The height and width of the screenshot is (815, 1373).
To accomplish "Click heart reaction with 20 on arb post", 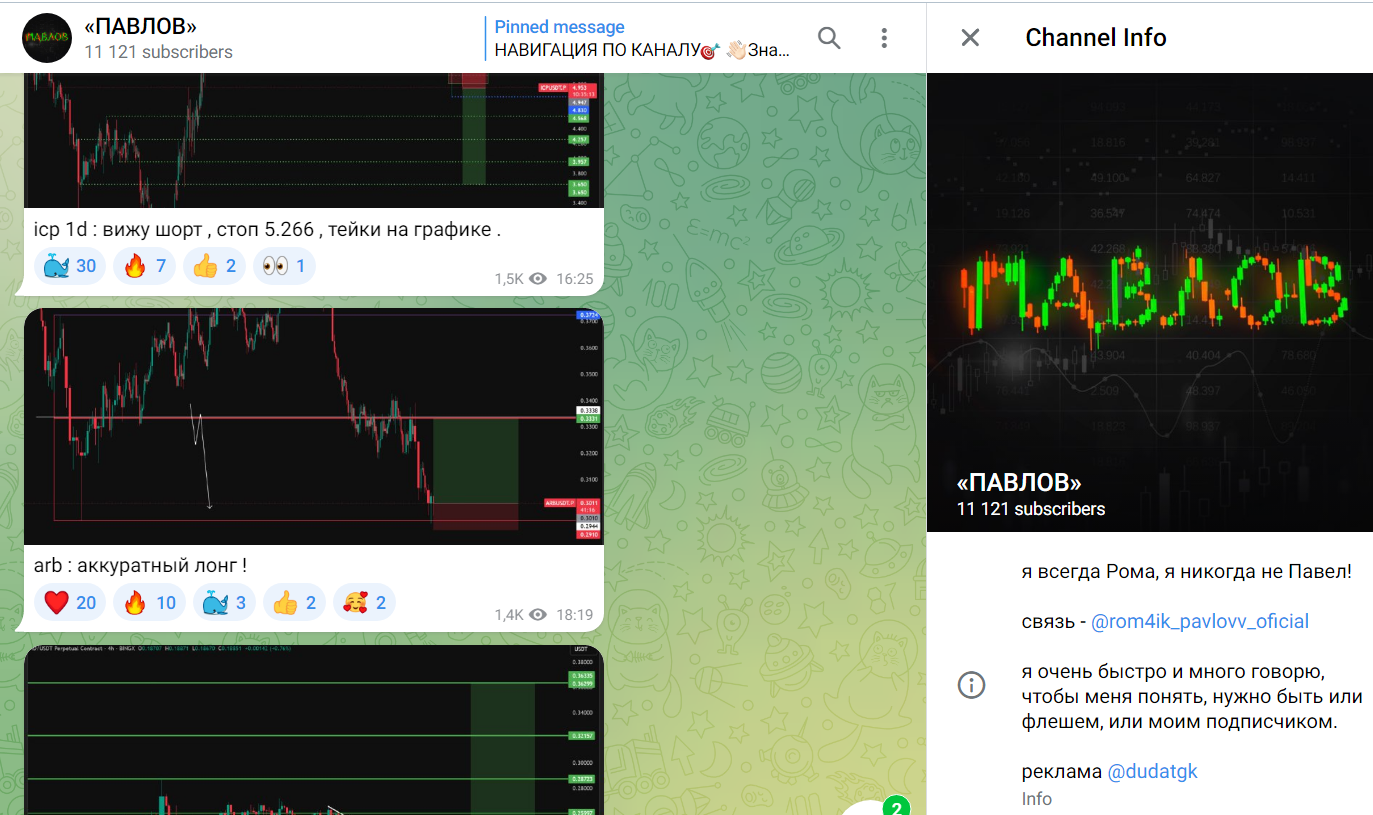I will 70,602.
